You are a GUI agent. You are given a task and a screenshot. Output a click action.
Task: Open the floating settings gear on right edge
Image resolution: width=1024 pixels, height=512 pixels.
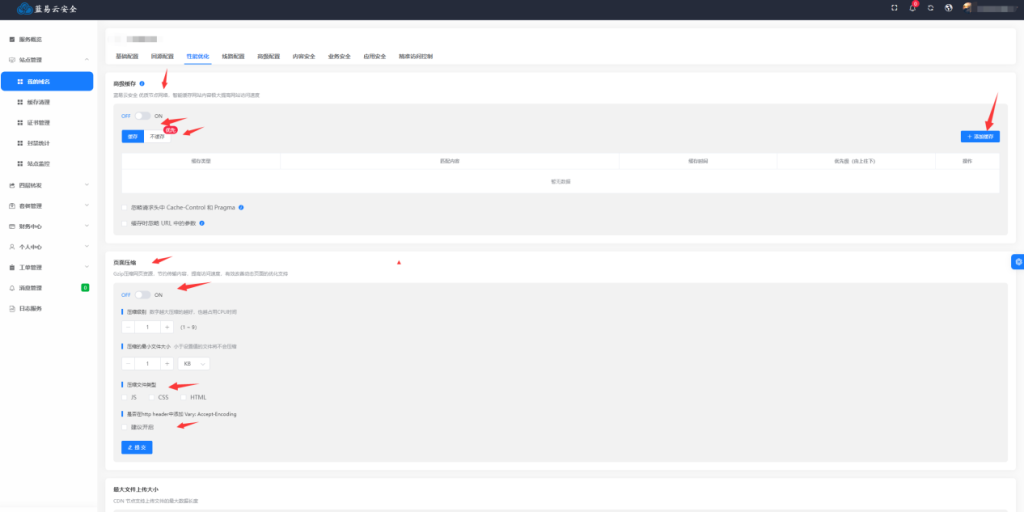coord(1017,262)
